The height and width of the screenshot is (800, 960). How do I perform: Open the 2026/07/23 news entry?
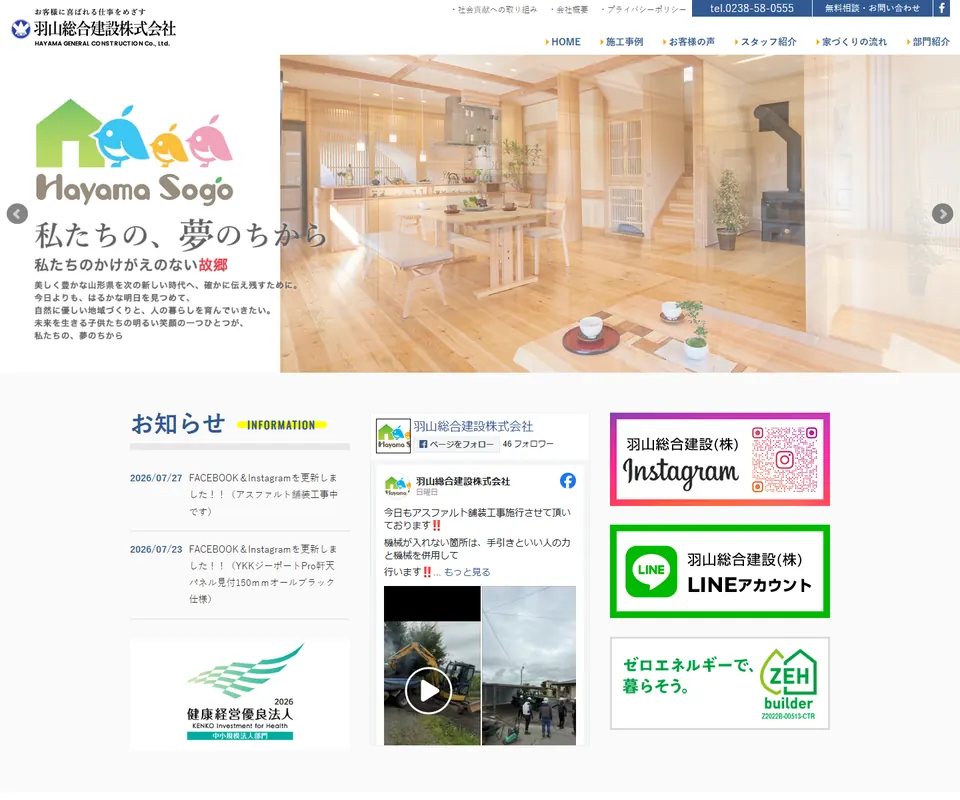(239, 574)
